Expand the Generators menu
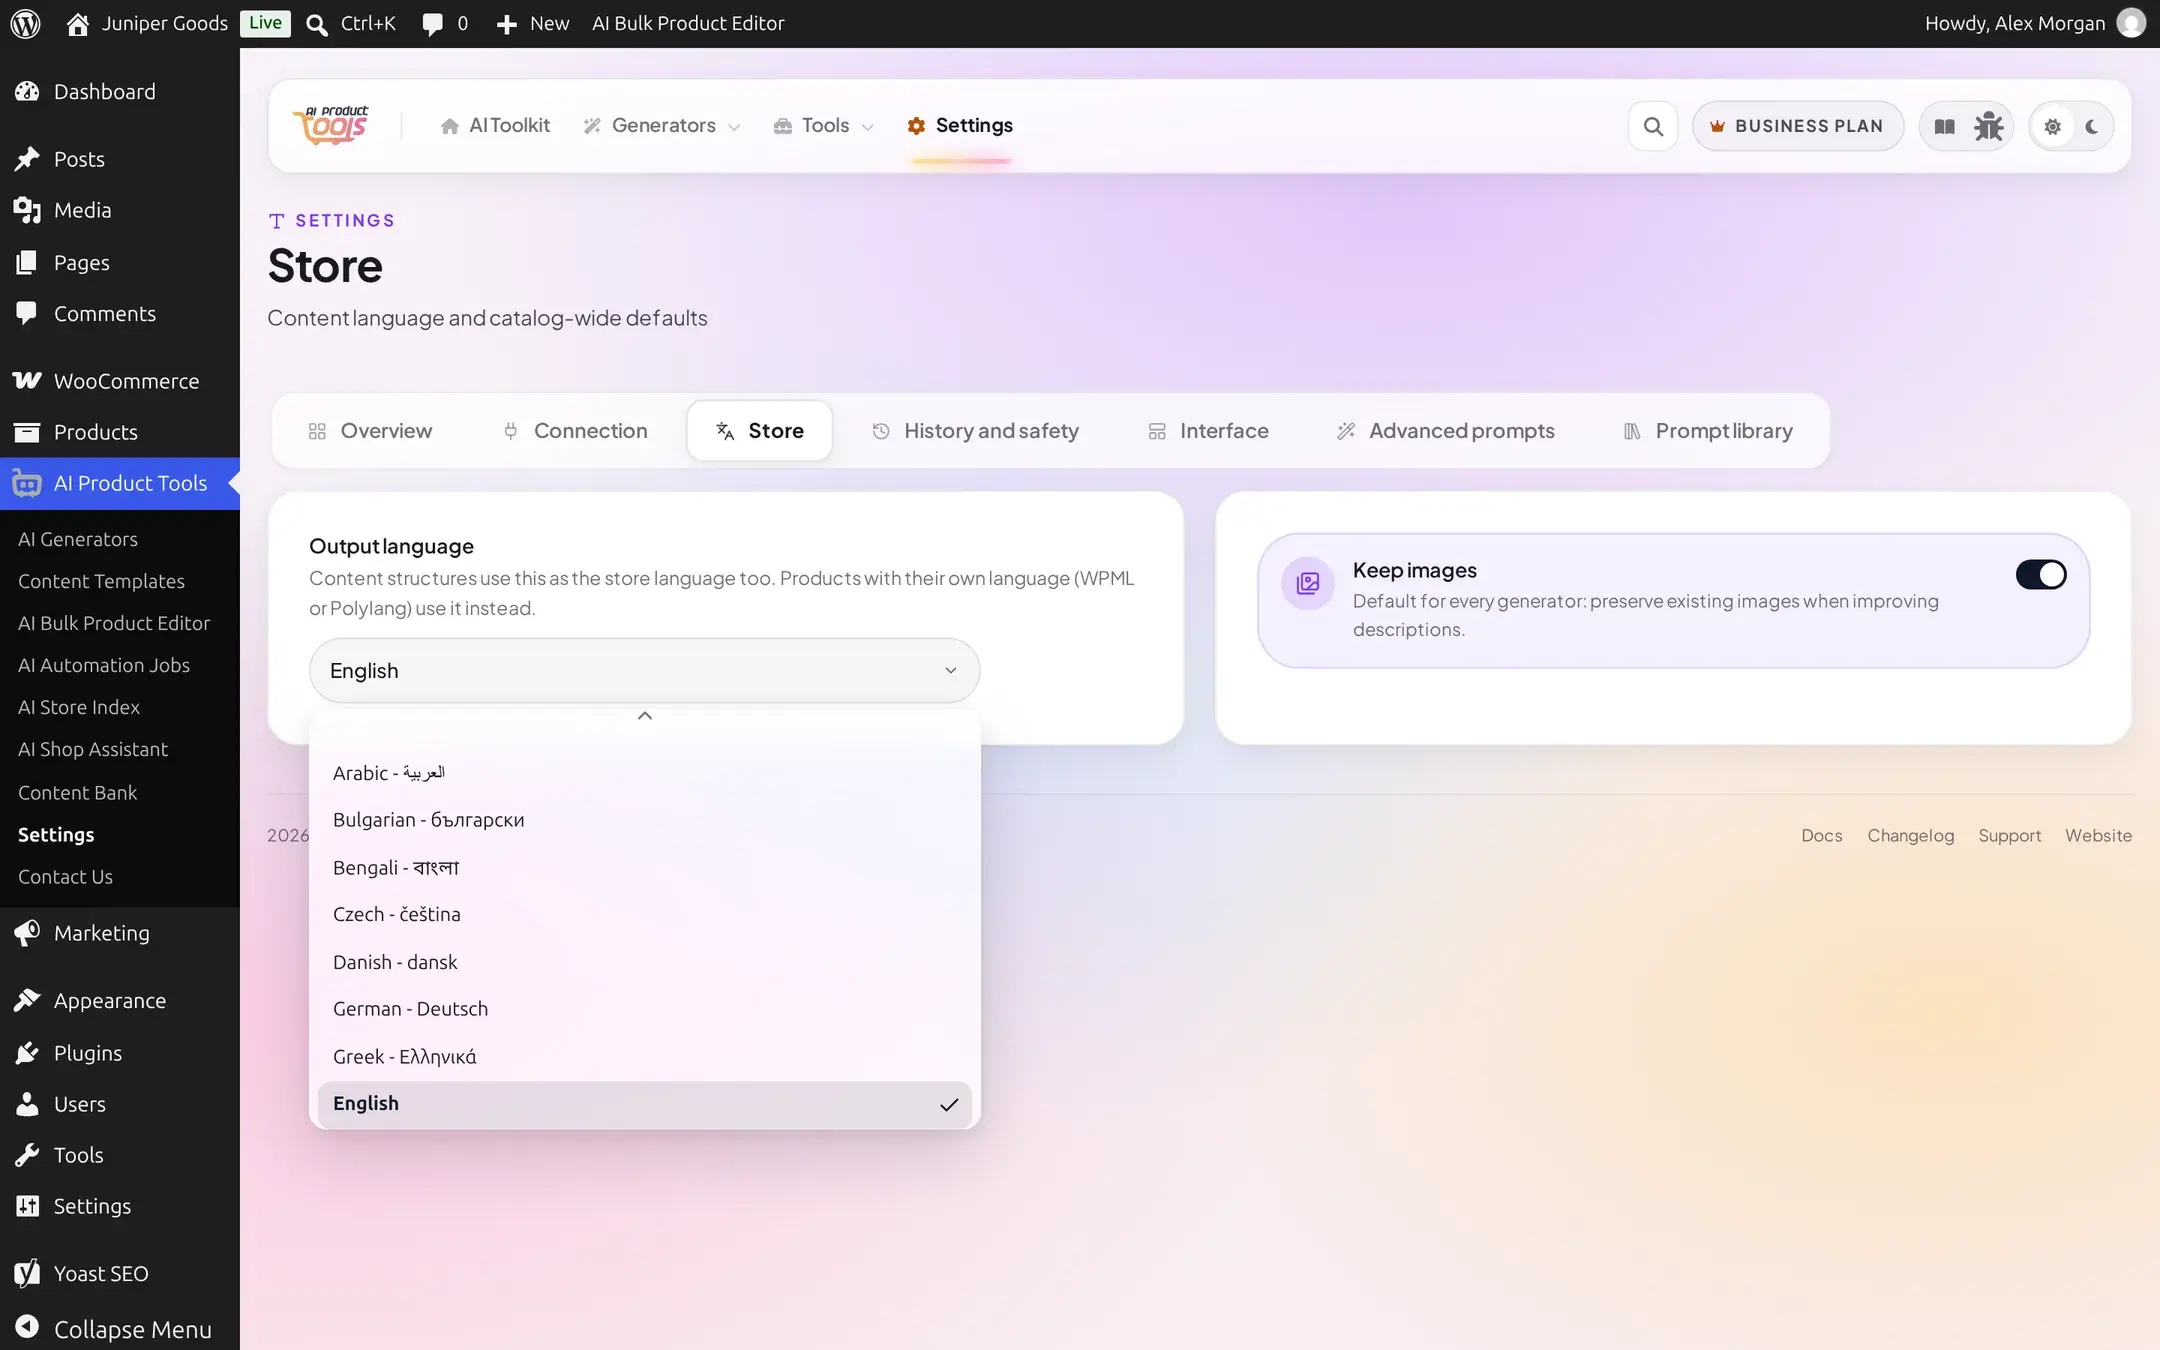This screenshot has width=2160, height=1350. click(x=662, y=126)
